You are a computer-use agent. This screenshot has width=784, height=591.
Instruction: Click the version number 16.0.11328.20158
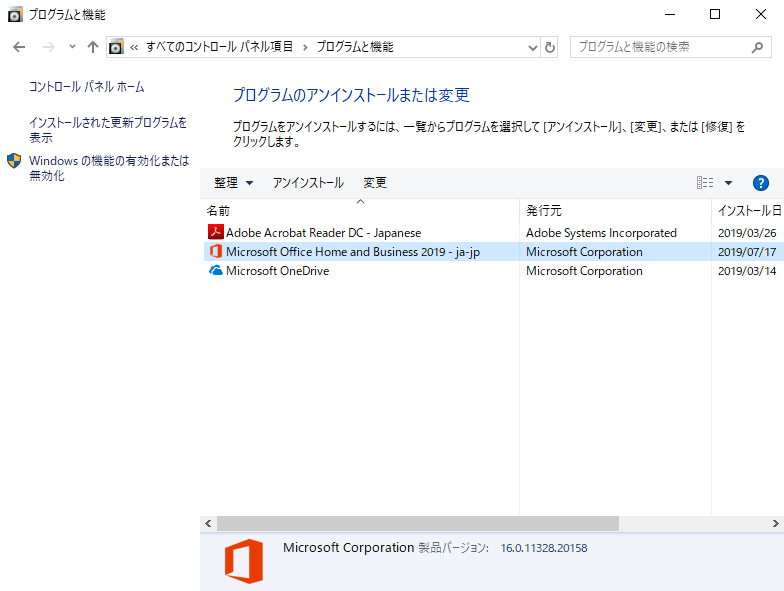pos(544,548)
